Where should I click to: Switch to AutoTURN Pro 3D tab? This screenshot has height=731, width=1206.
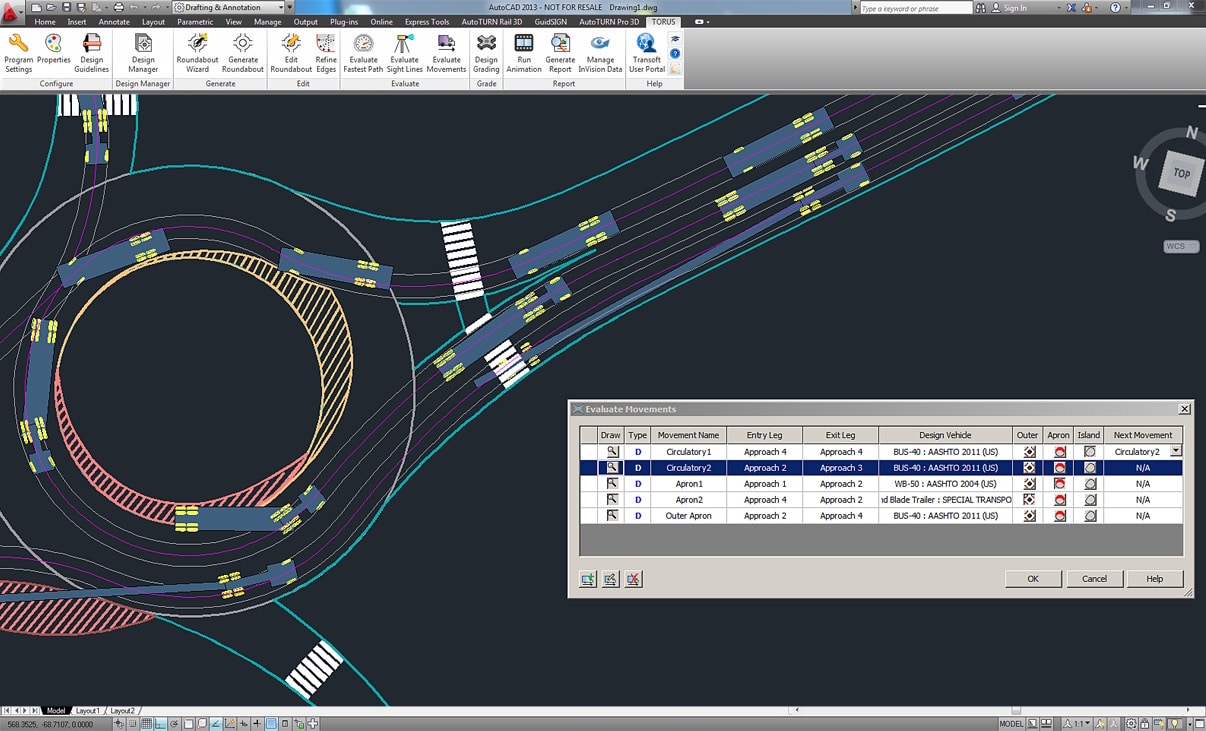609,22
